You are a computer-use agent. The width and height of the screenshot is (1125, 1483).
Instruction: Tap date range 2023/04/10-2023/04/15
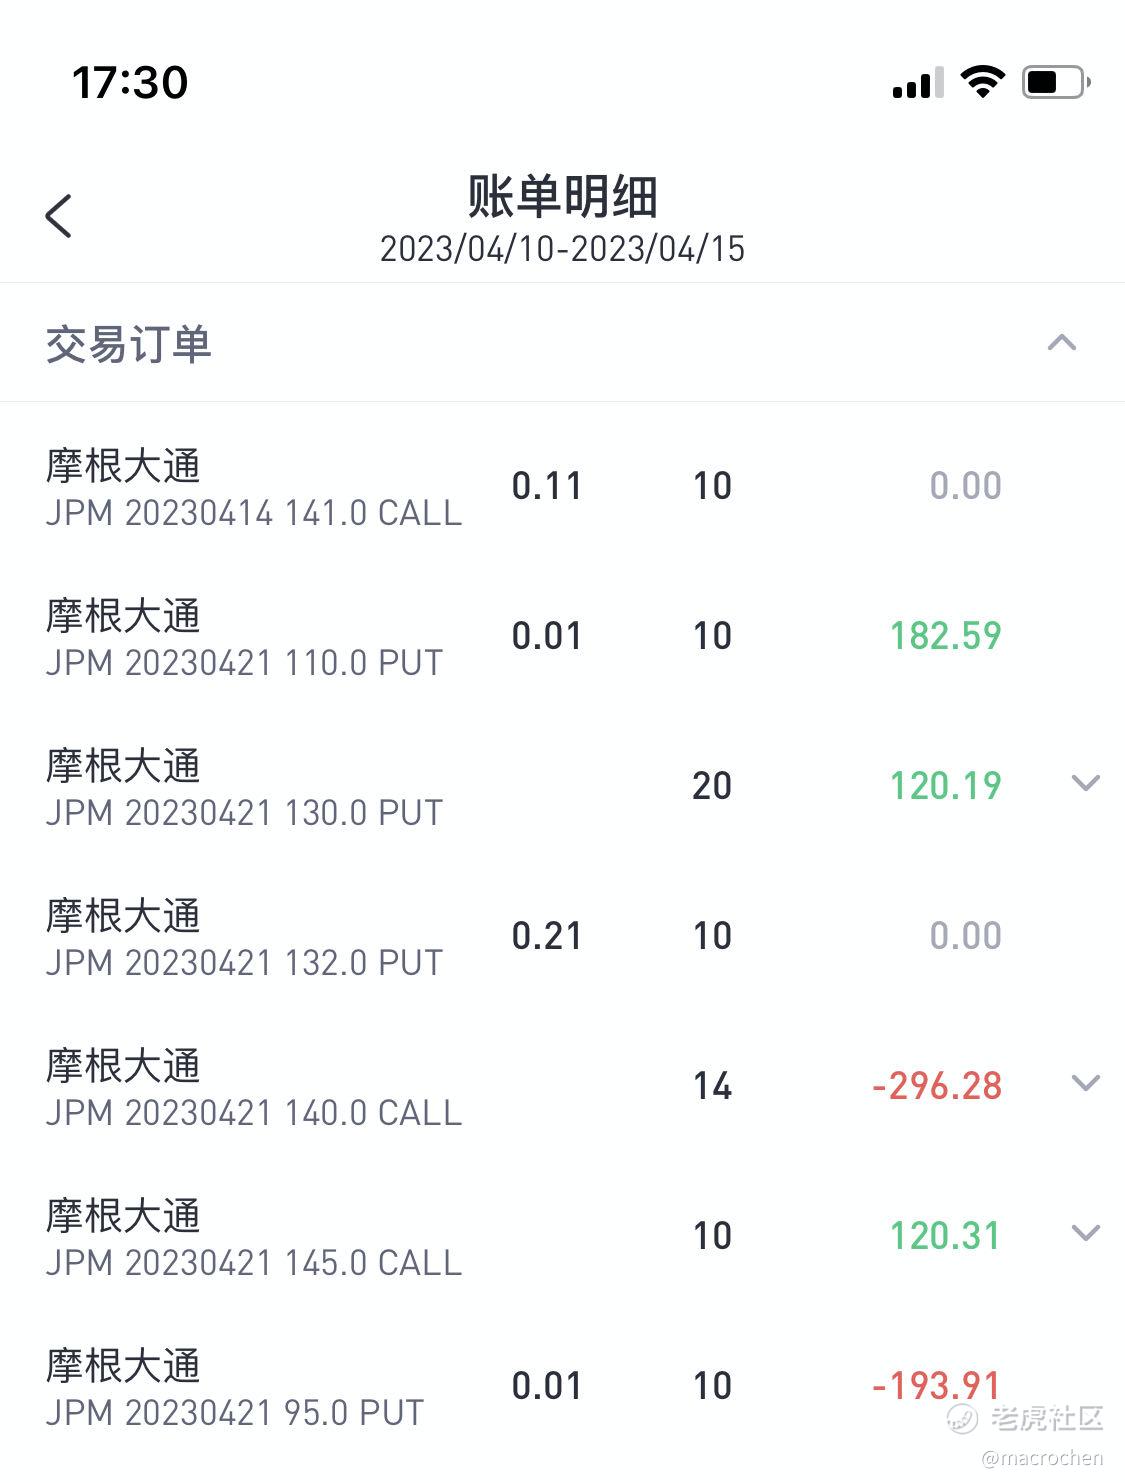pos(562,249)
